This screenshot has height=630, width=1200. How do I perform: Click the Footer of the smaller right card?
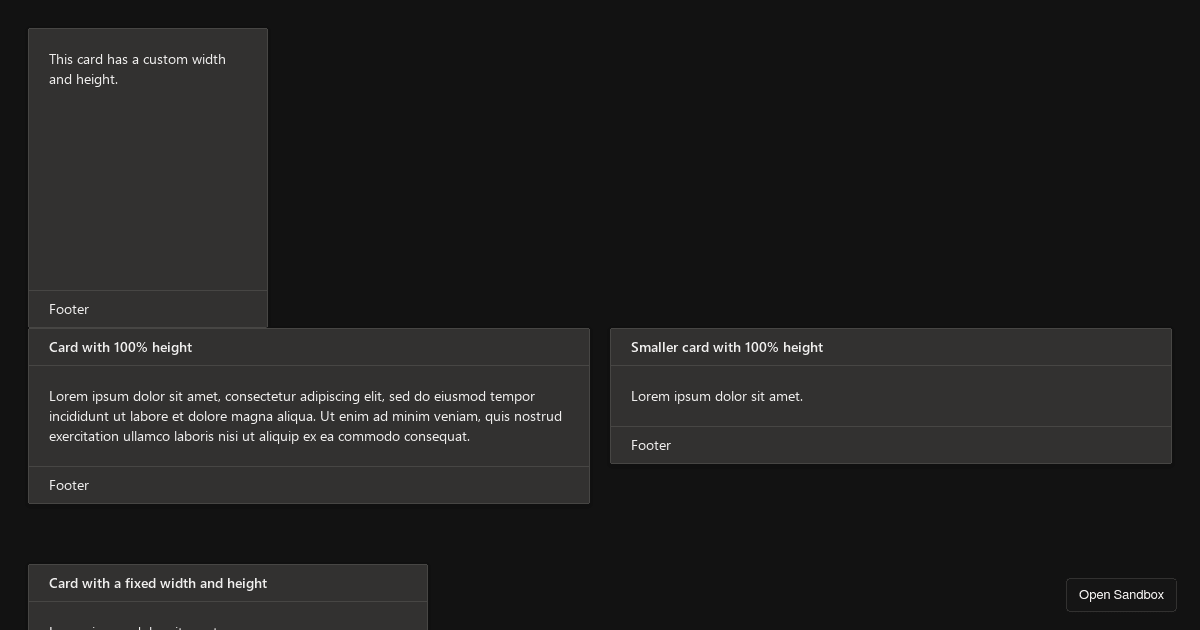pyautogui.click(x=651, y=445)
